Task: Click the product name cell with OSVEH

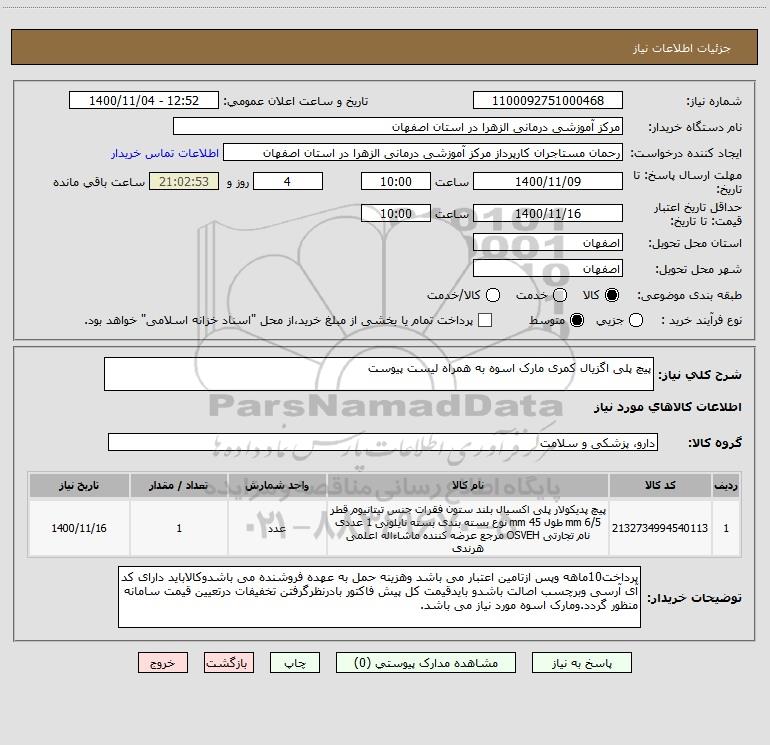Action: pos(468,528)
